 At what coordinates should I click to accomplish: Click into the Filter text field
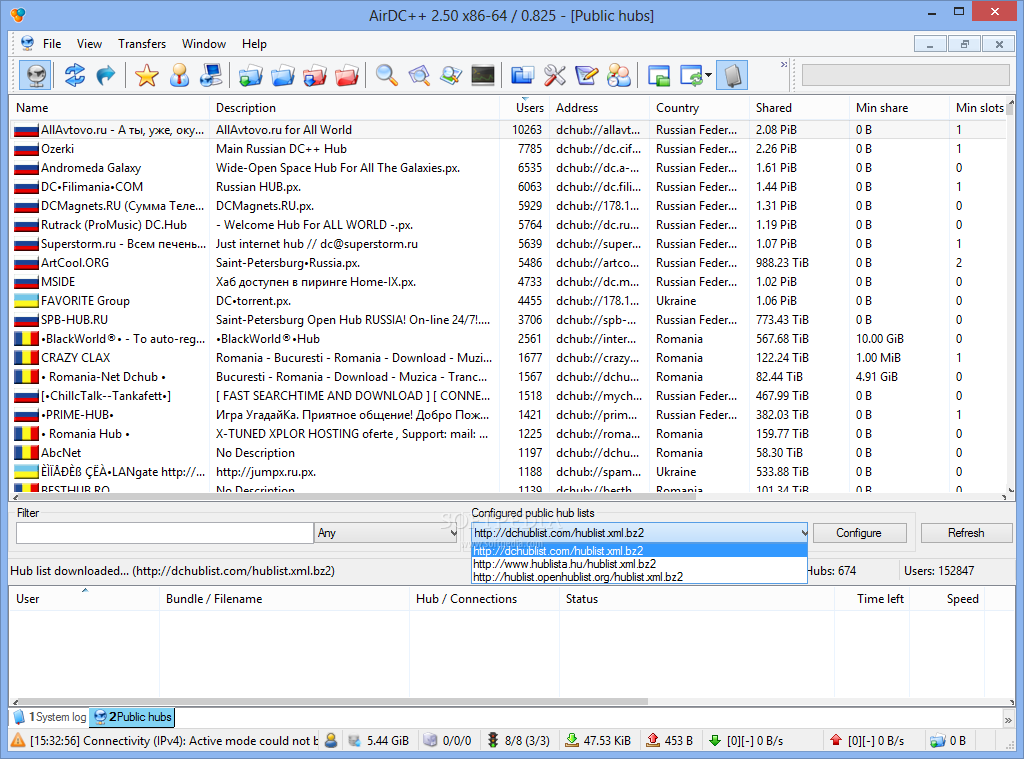[x=165, y=533]
